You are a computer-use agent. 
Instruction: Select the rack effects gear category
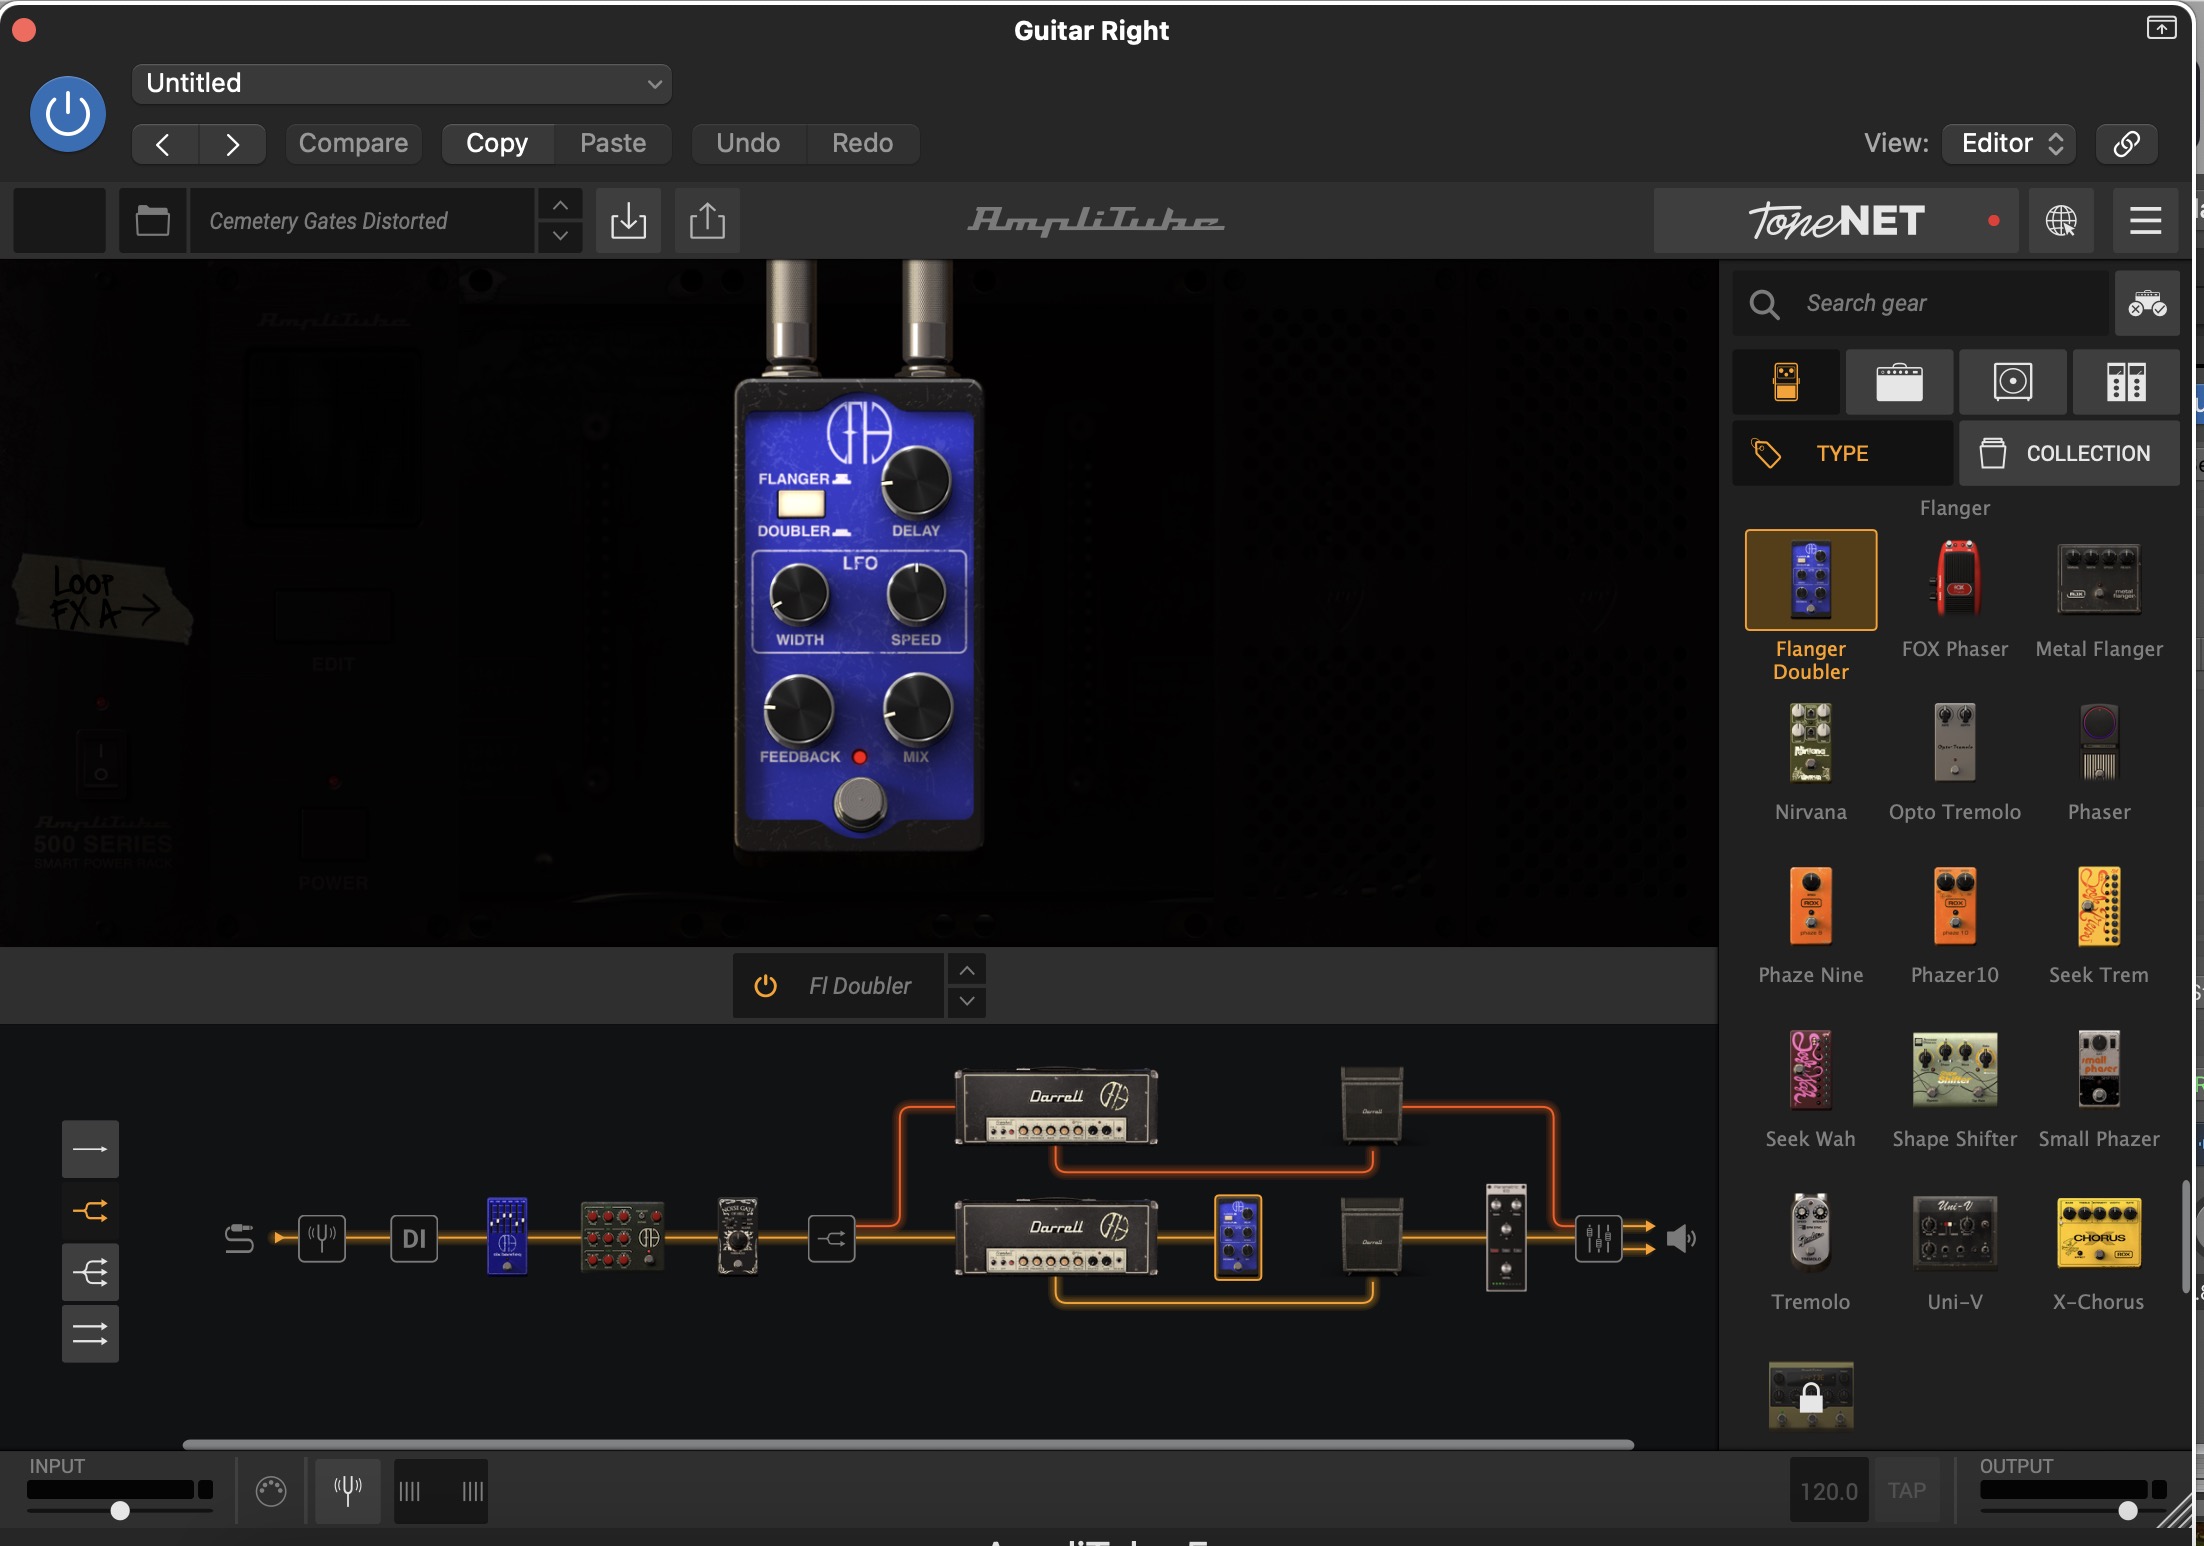[2126, 382]
